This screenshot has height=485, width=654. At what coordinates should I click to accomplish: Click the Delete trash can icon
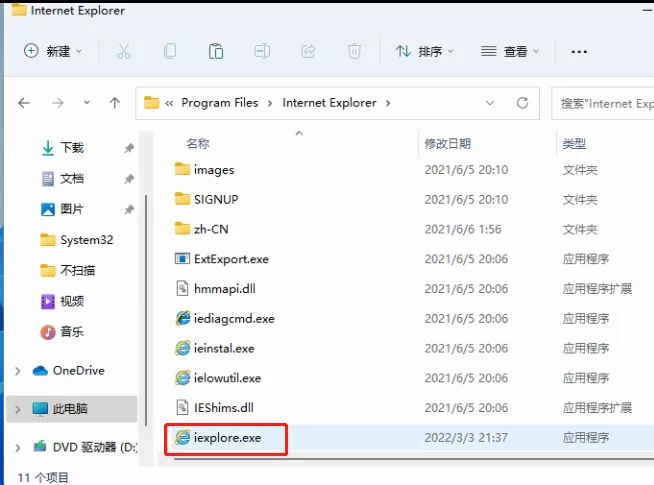(x=354, y=51)
